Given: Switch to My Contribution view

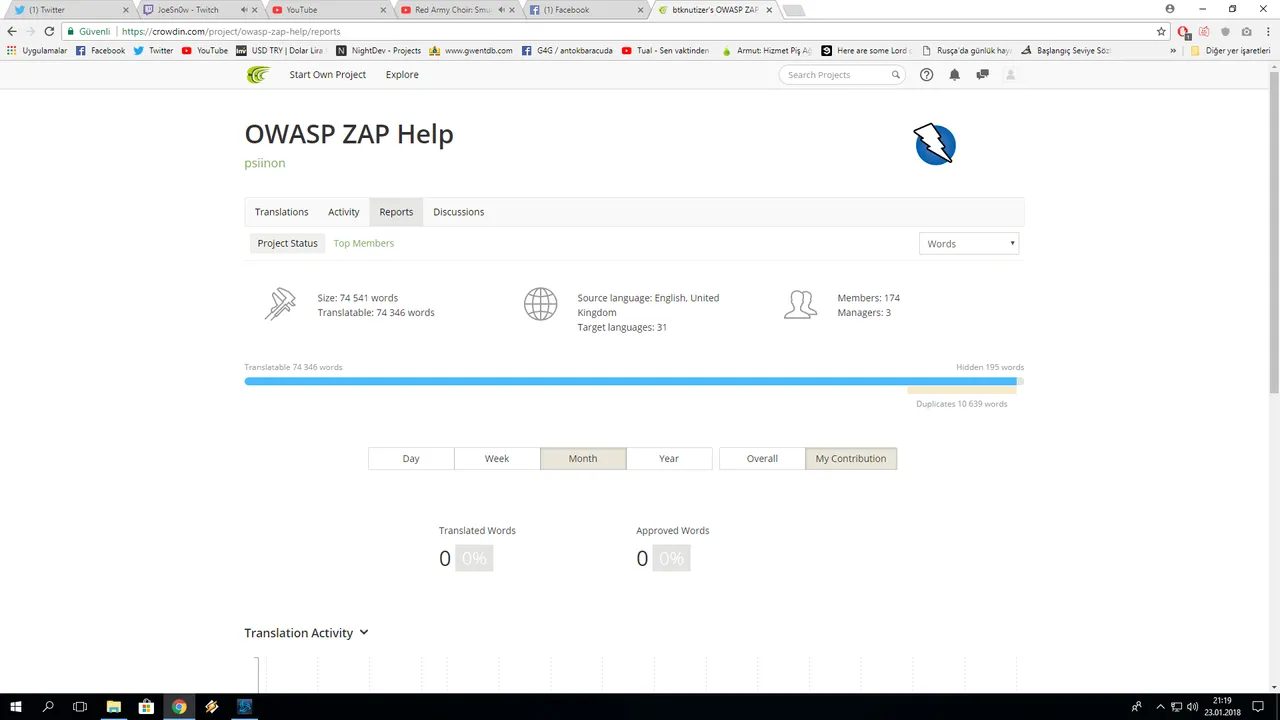Looking at the screenshot, I should (x=851, y=458).
